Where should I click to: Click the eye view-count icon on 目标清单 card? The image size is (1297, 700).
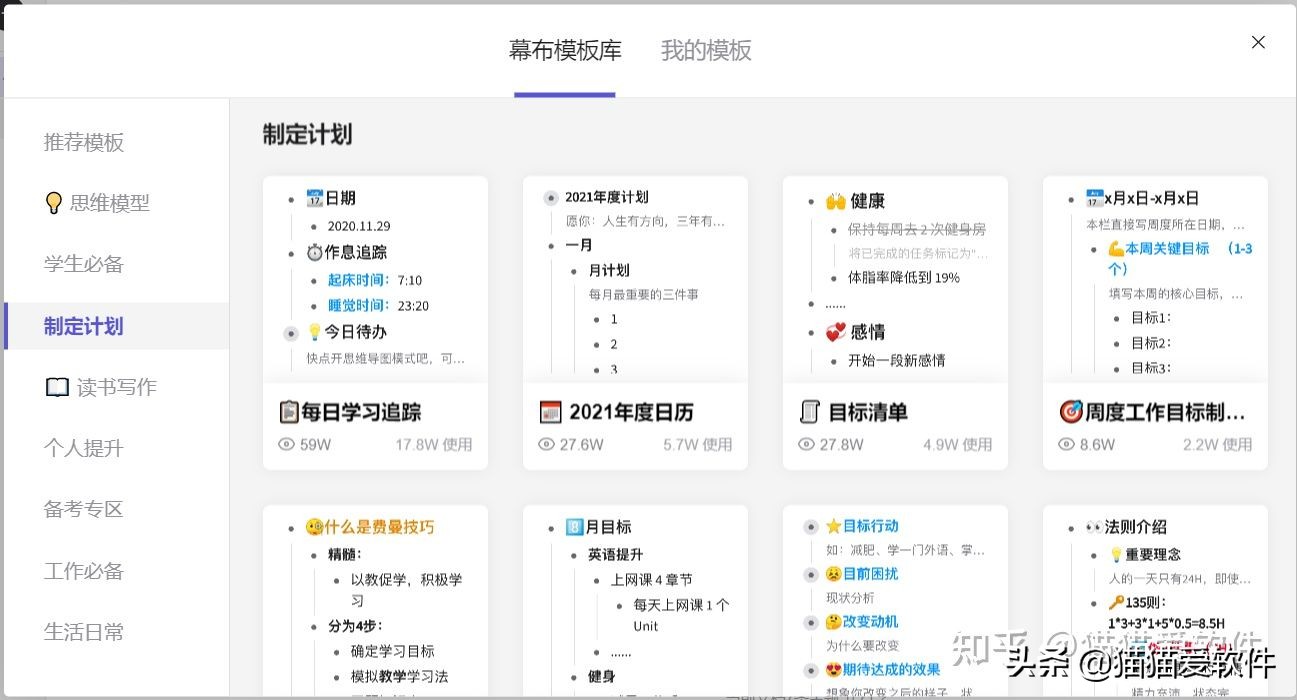(807, 444)
